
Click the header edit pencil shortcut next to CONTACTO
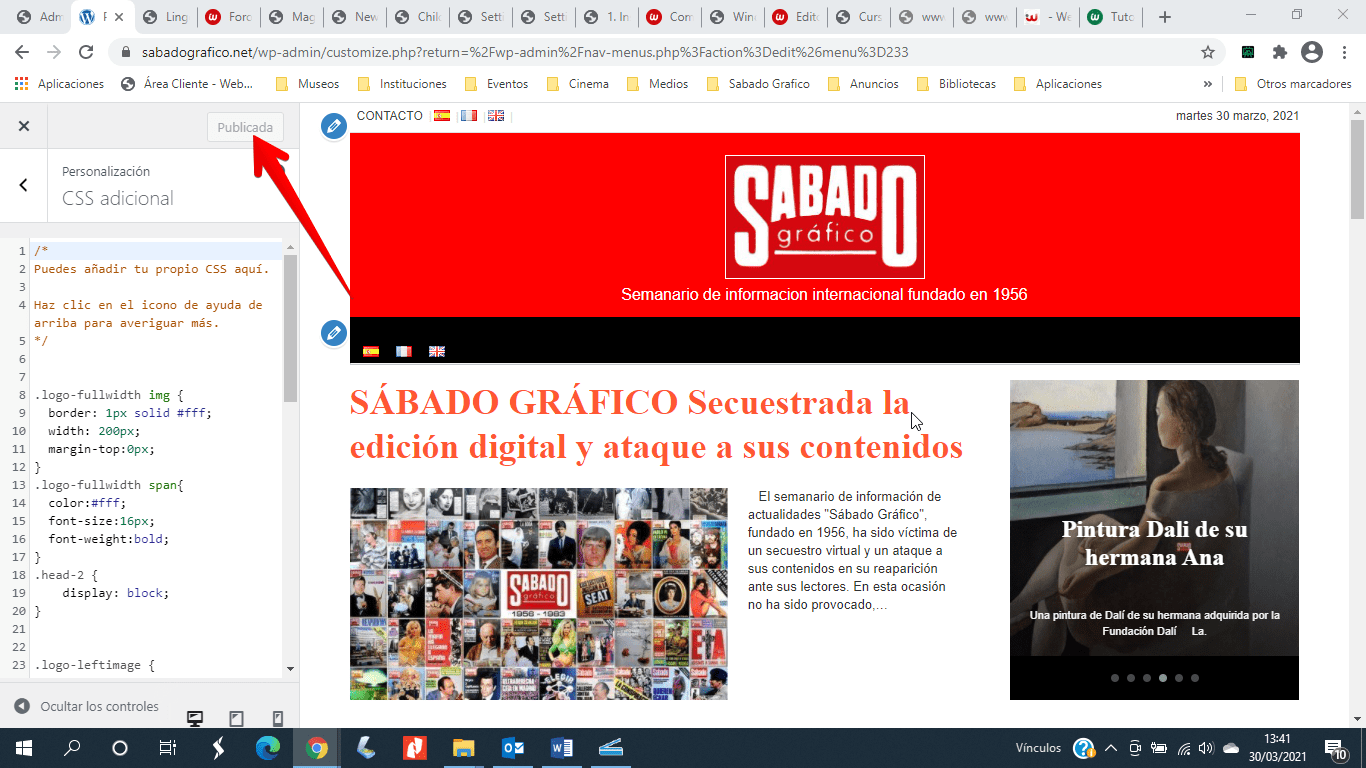(334, 126)
